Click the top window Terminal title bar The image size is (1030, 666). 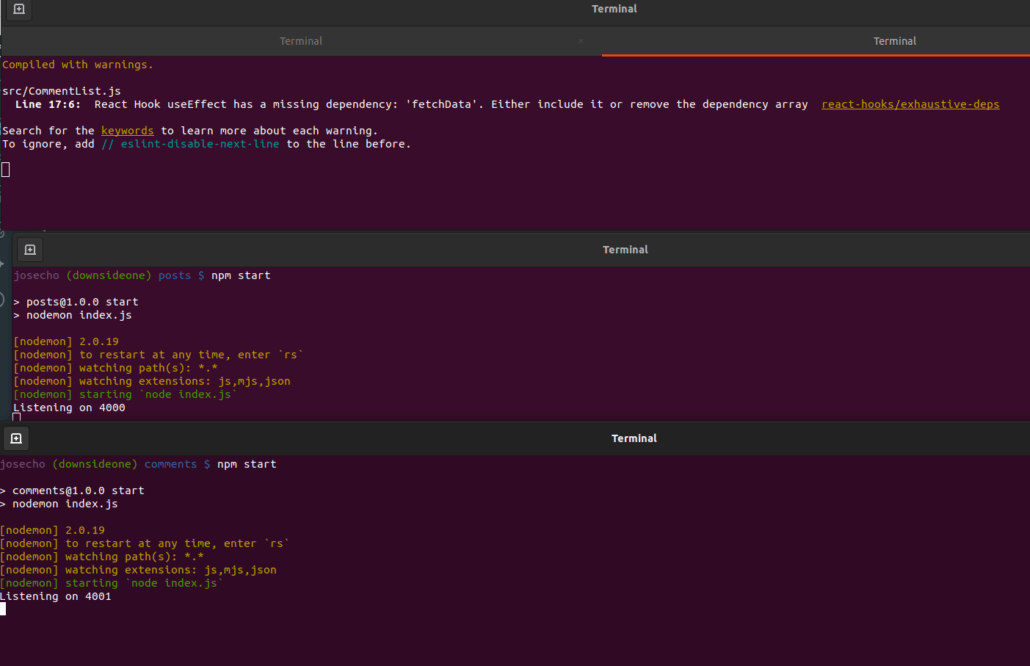pos(614,9)
